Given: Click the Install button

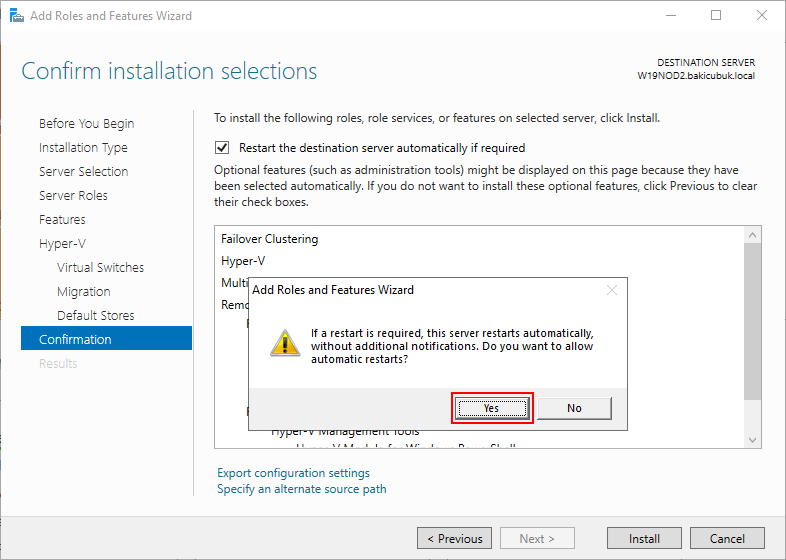Looking at the screenshot, I should 644,538.
